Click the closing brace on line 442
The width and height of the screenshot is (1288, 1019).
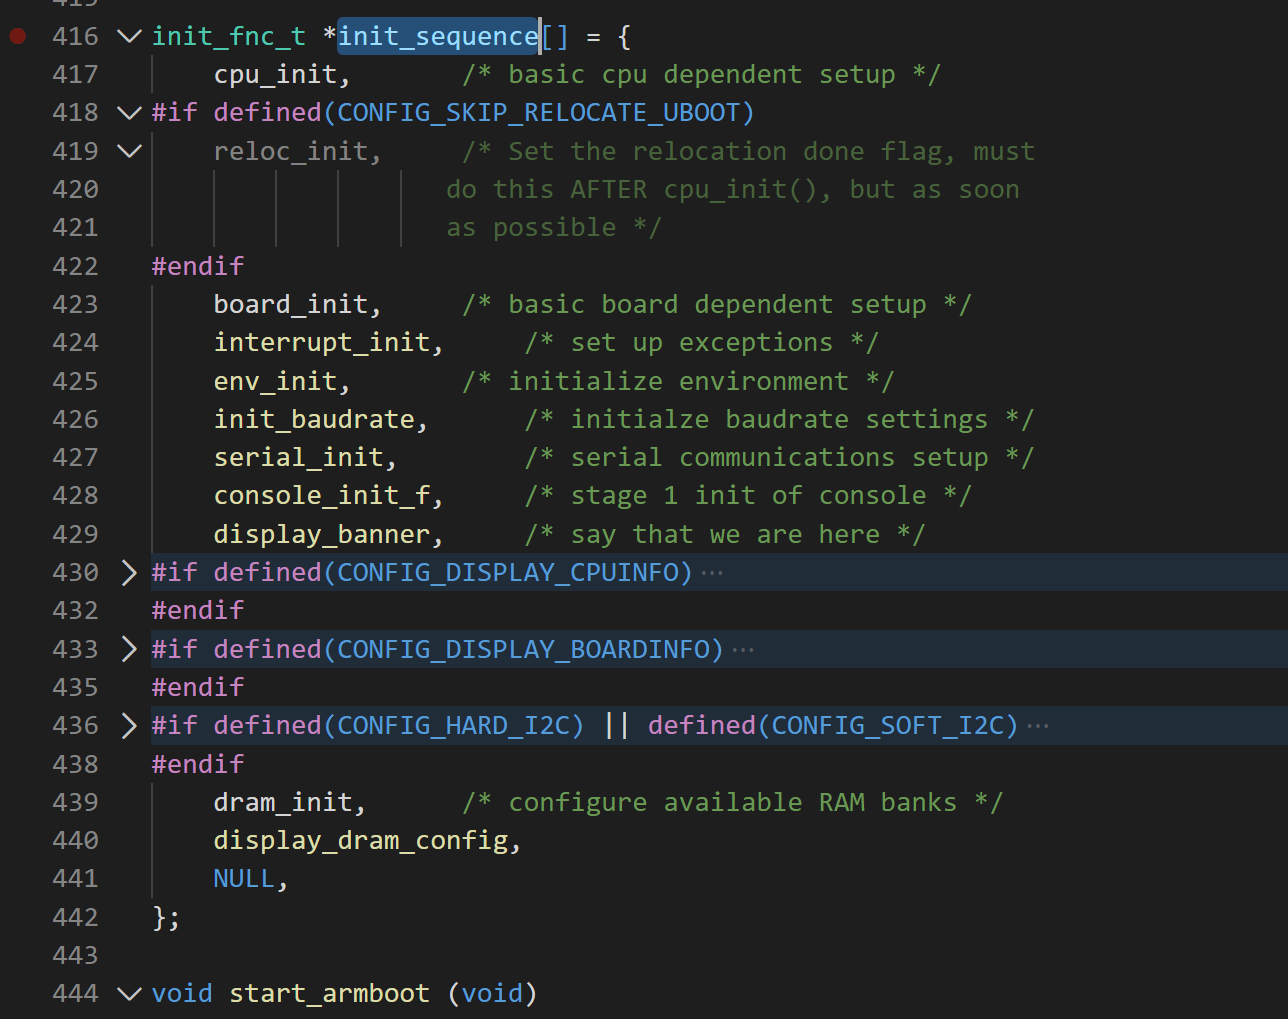160,917
